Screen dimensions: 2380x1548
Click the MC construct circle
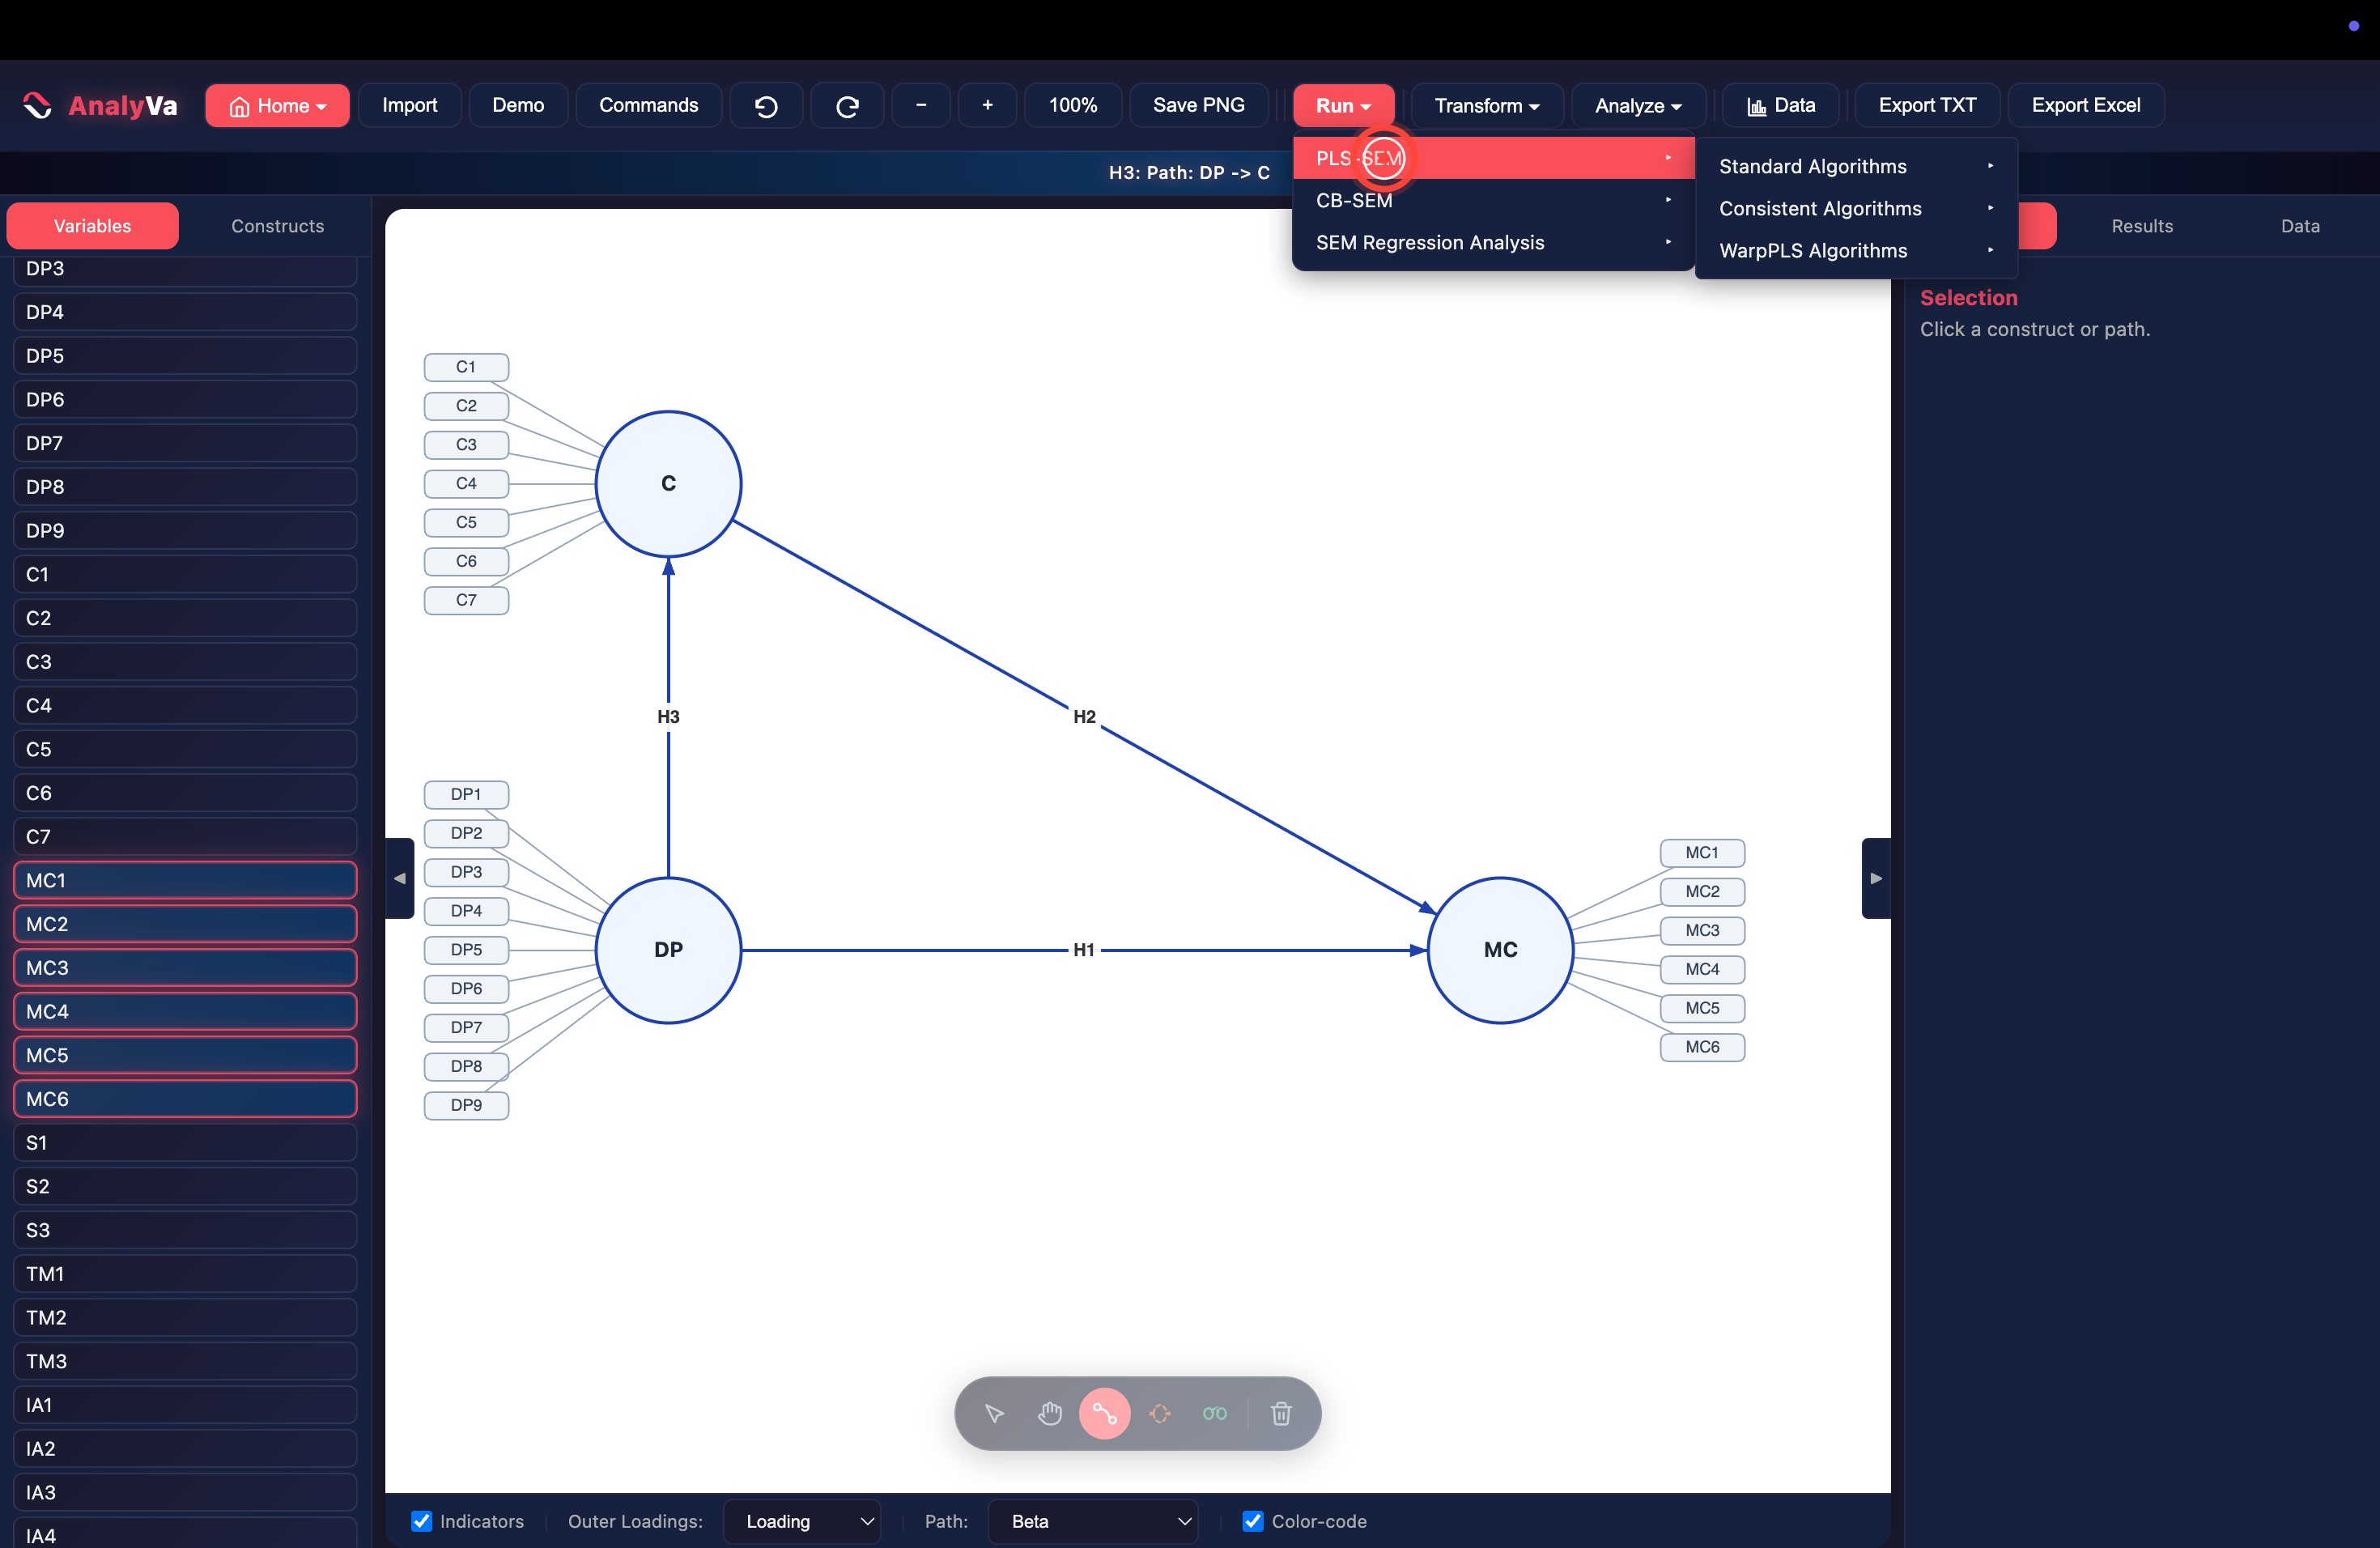pyautogui.click(x=1500, y=950)
